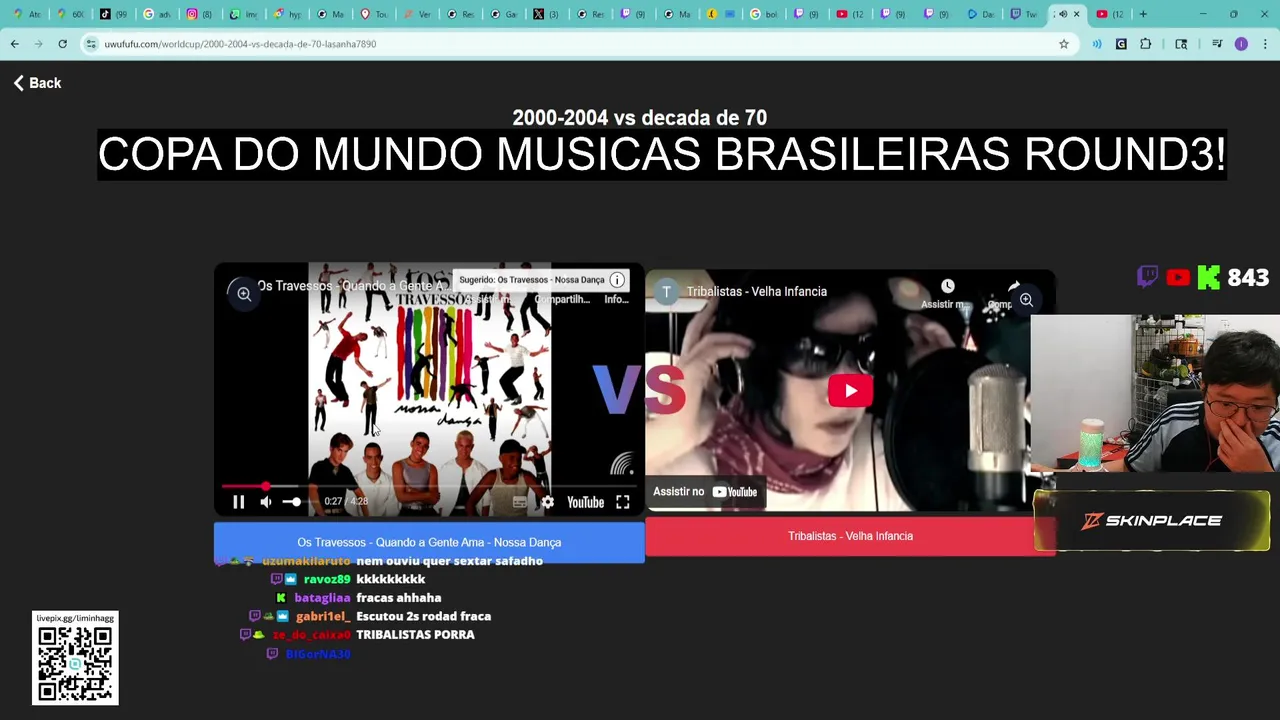The width and height of the screenshot is (1280, 720).
Task: Vote for Tribalistas - Velha Infancia red button
Action: click(x=850, y=536)
